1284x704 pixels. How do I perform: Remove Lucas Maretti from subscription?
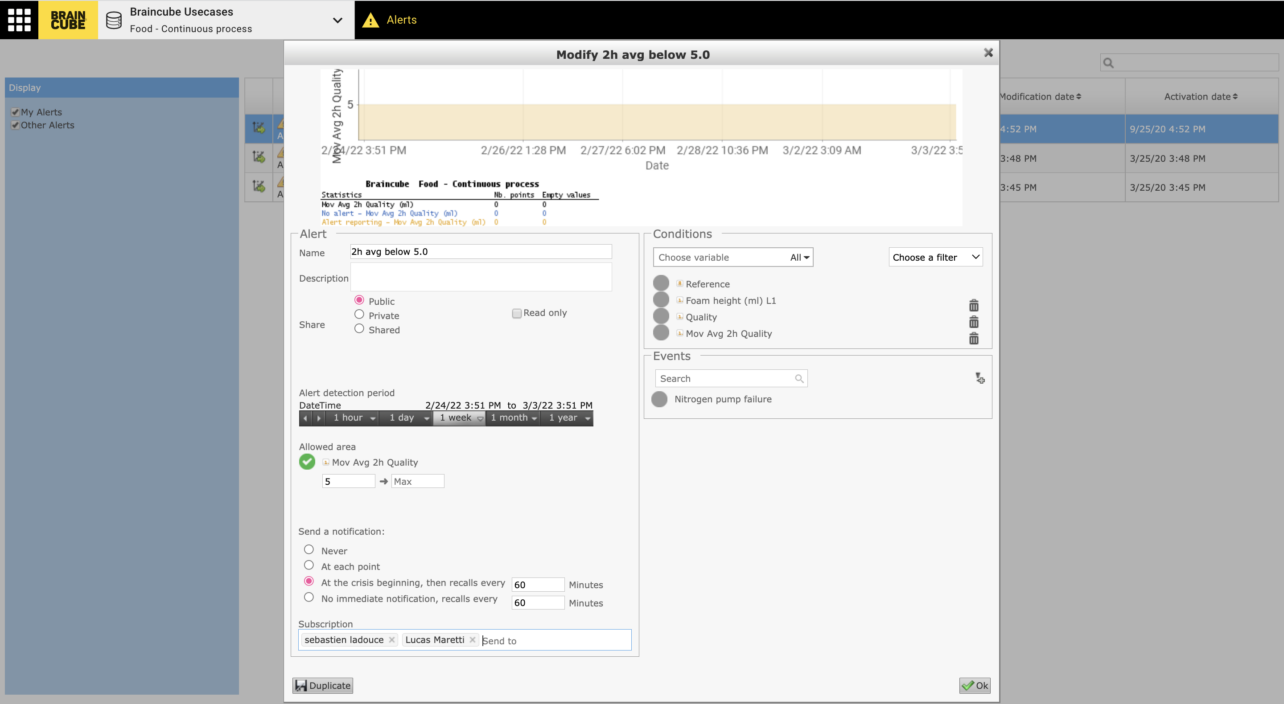[473, 640]
